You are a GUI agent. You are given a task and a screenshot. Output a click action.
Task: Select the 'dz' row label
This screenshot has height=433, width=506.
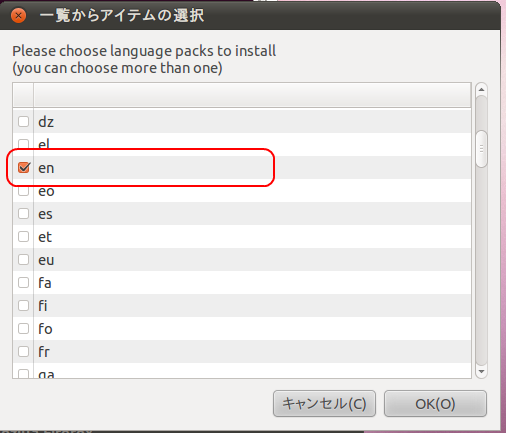46,122
